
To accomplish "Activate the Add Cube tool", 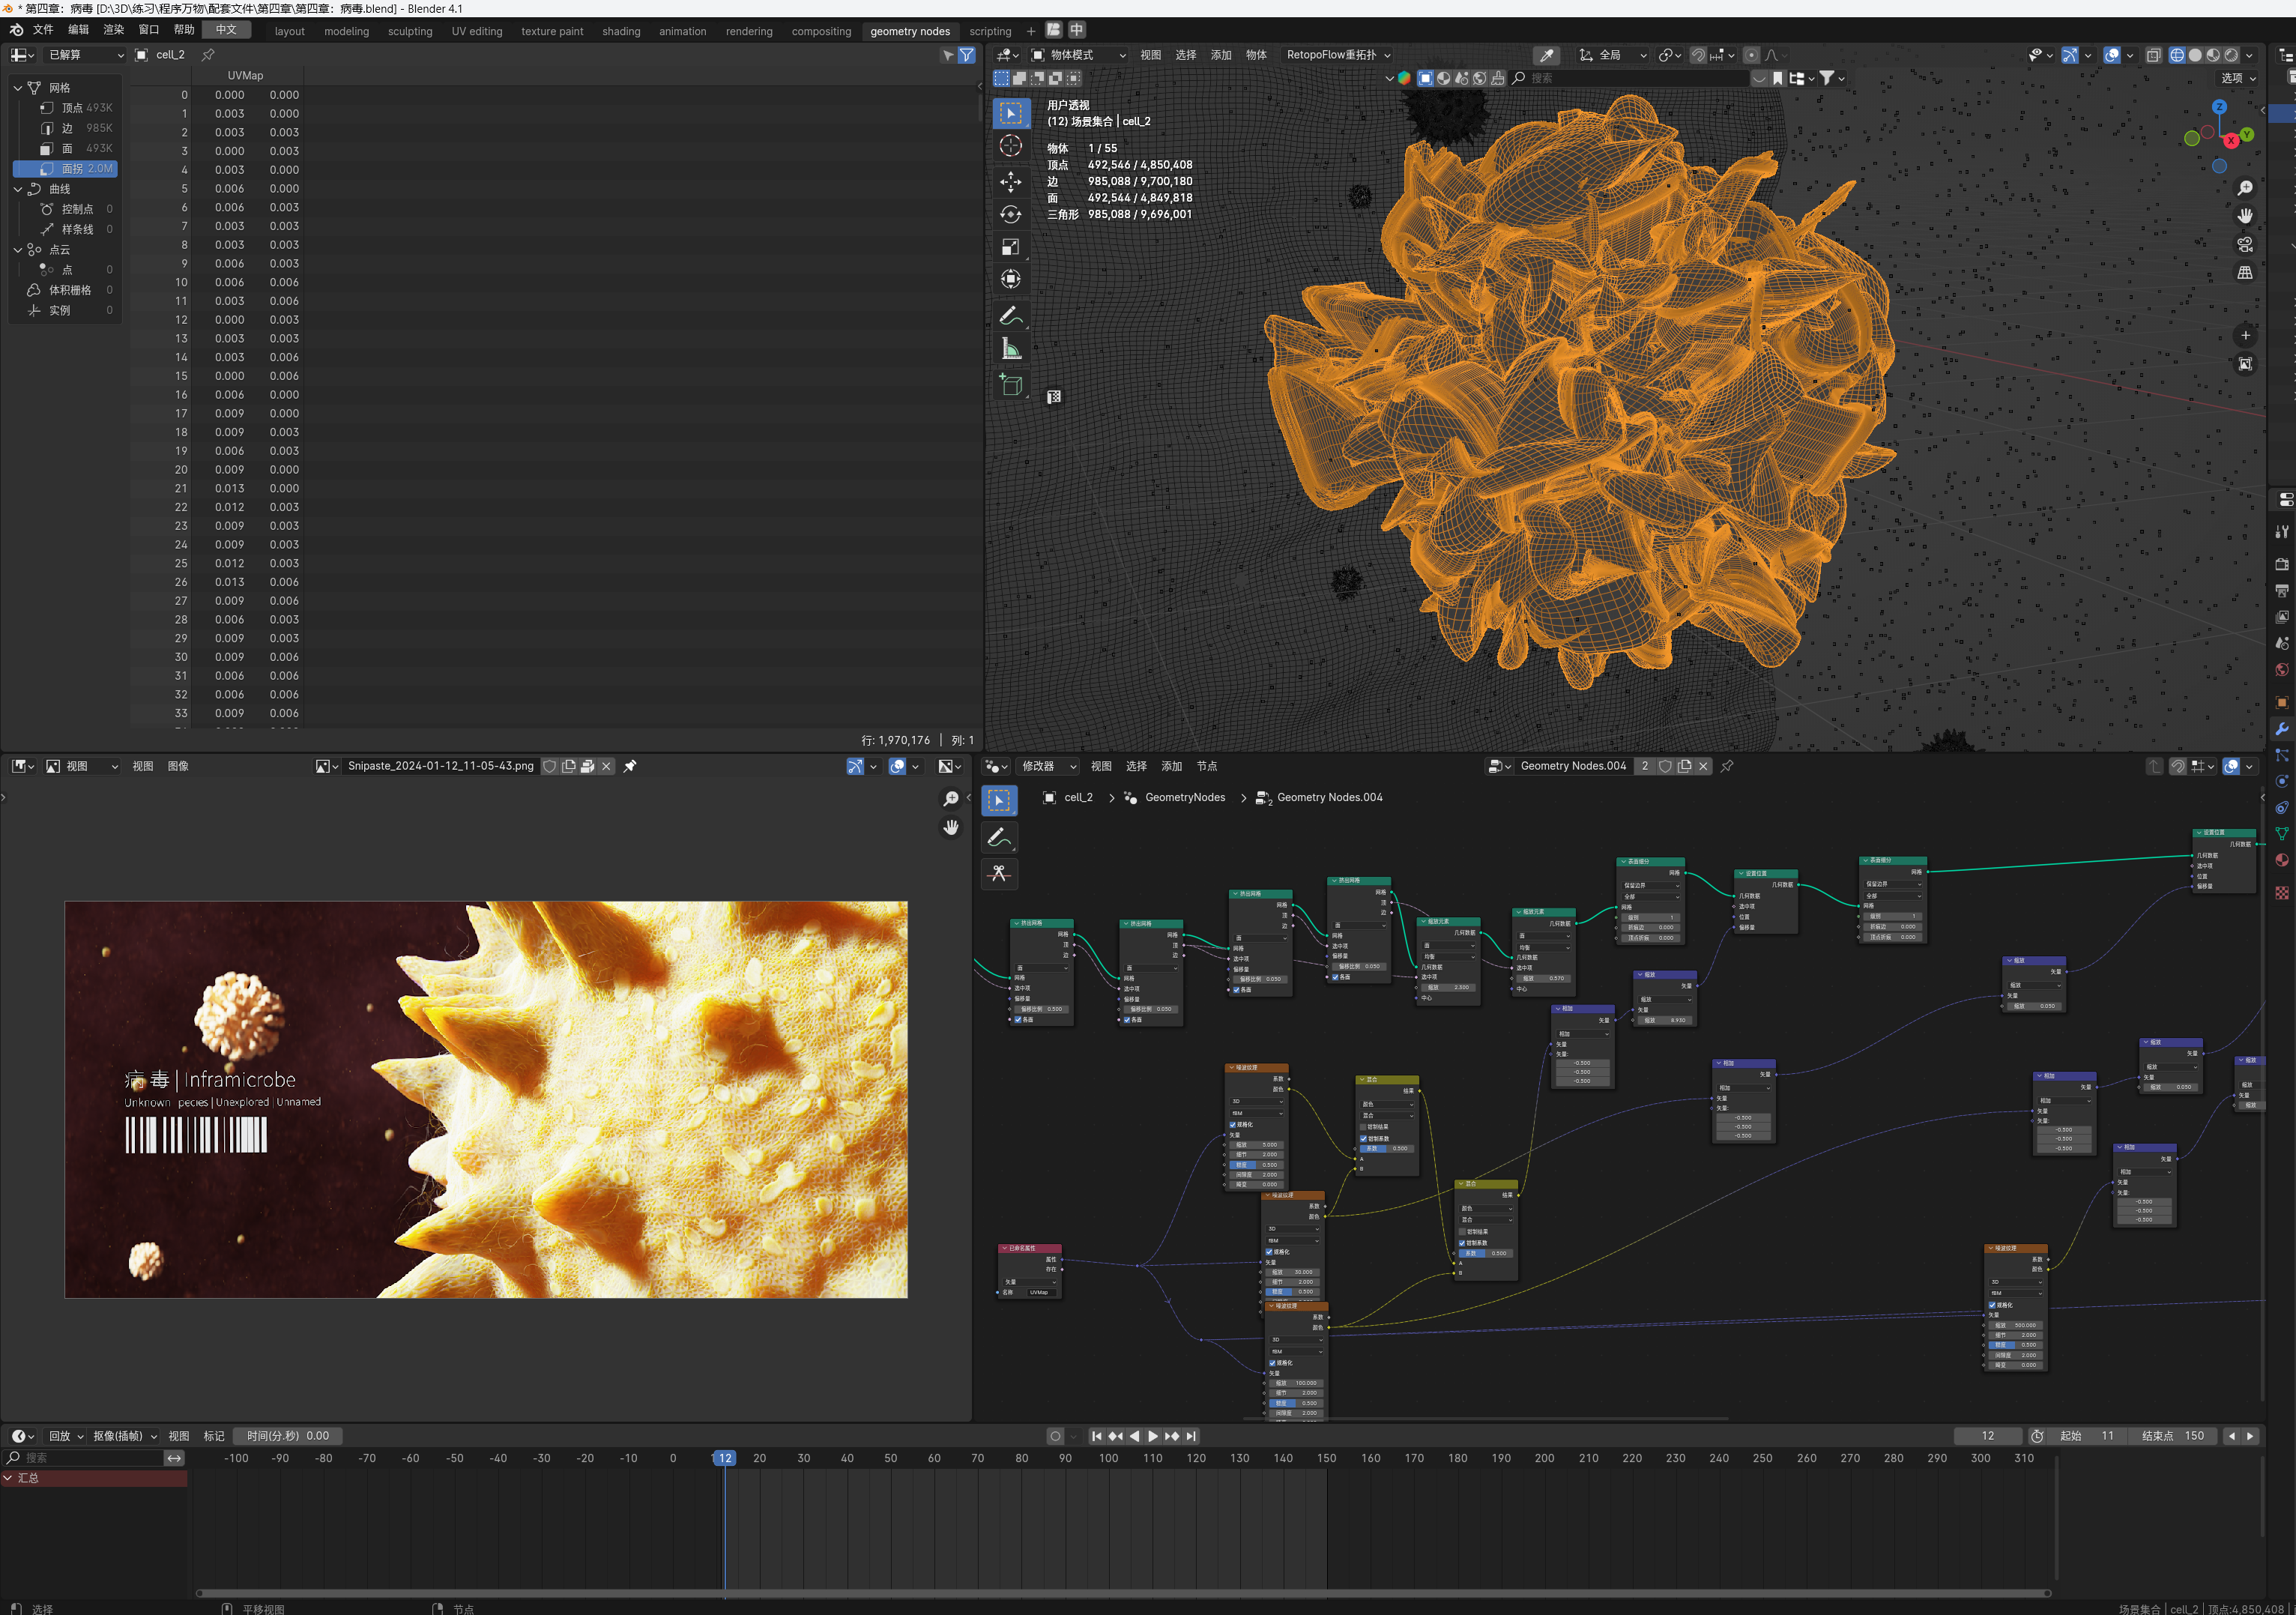I will tap(1011, 385).
